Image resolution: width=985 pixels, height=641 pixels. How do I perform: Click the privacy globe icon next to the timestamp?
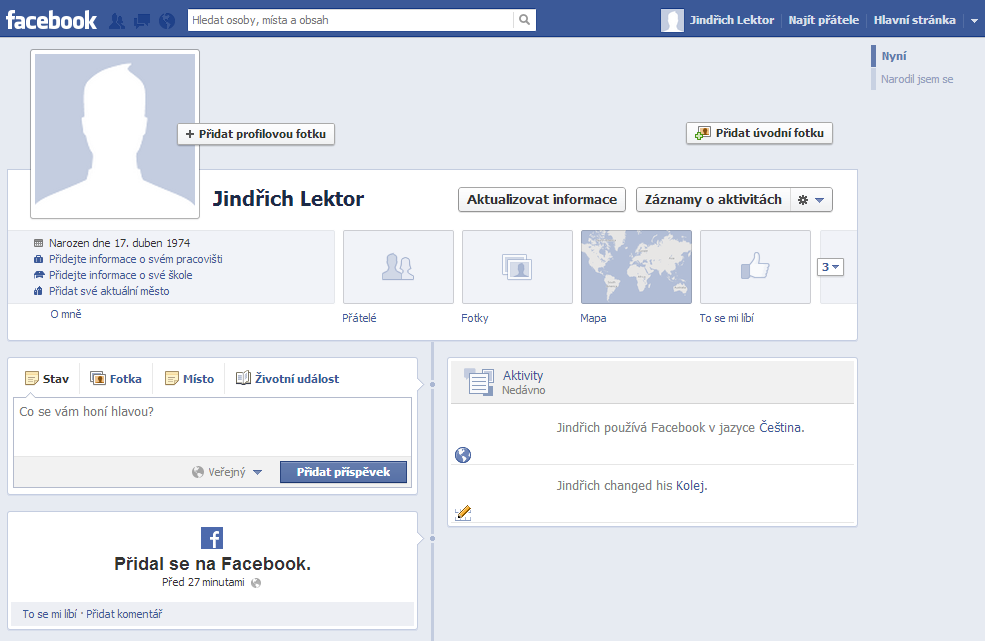click(x=256, y=583)
